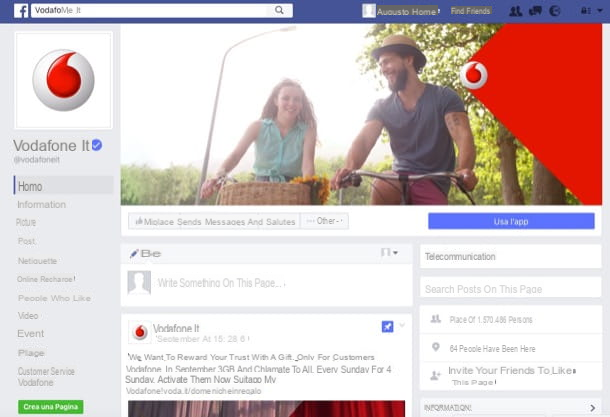This screenshot has height=417, width=610.
Task: Select the Home tab in sidebar
Action: coord(64,185)
